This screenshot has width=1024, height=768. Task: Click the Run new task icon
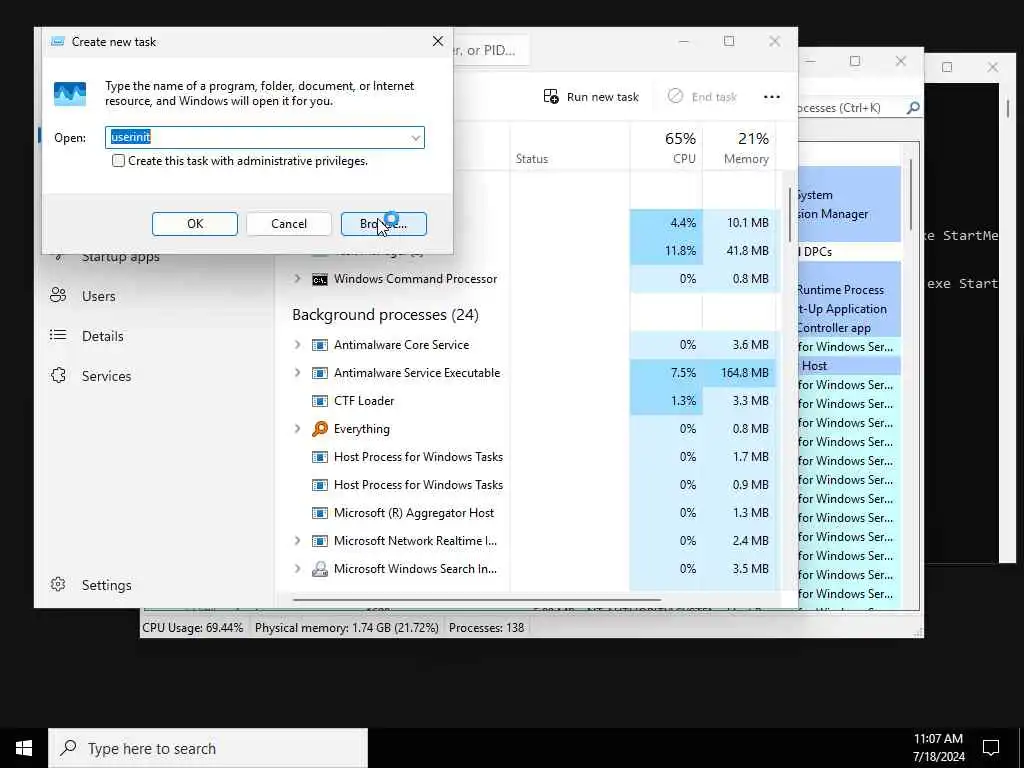[x=551, y=97]
